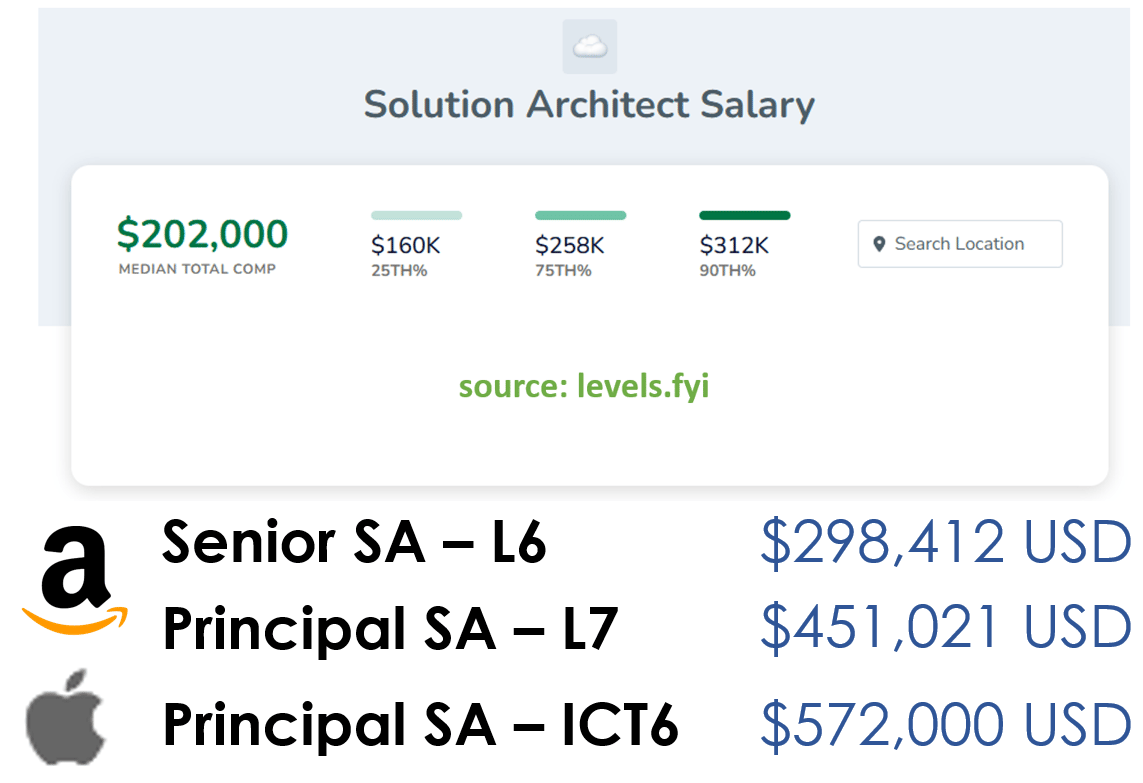Select the Senior SA – L6 row label
The width and height of the screenshot is (1143, 783).
354,542
